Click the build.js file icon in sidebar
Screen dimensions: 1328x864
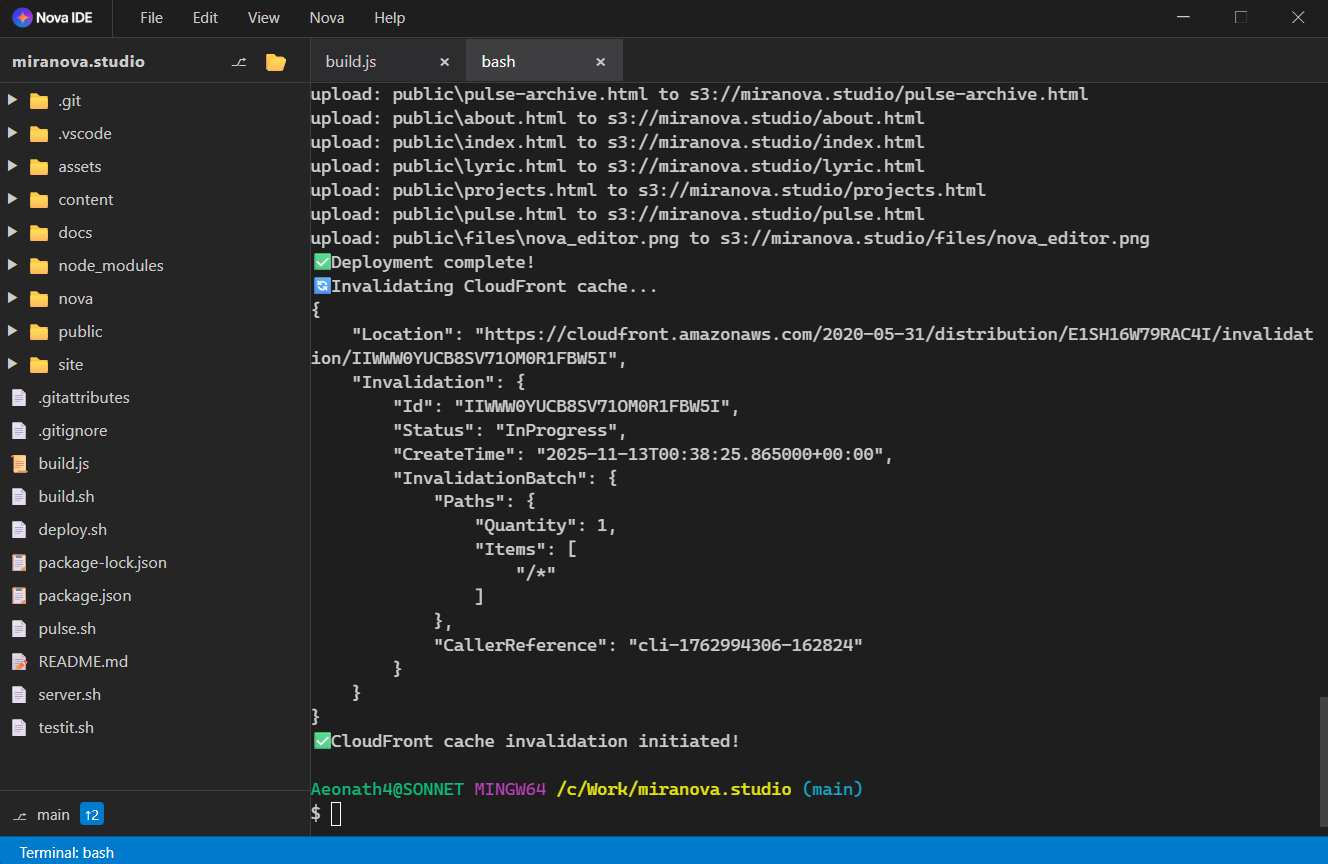coord(19,463)
